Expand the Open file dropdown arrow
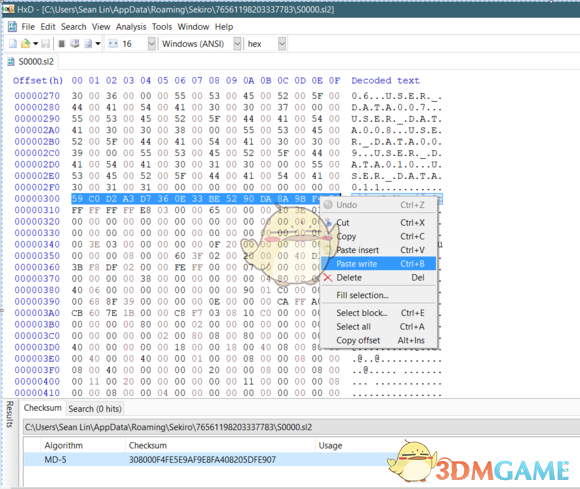The image size is (580, 489). coord(36,44)
